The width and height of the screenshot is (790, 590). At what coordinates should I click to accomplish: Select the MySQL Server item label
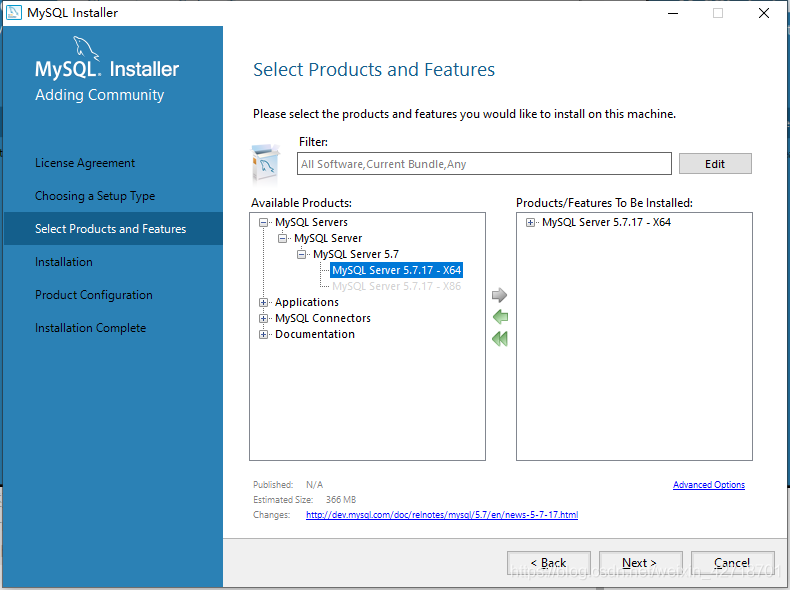(328, 238)
